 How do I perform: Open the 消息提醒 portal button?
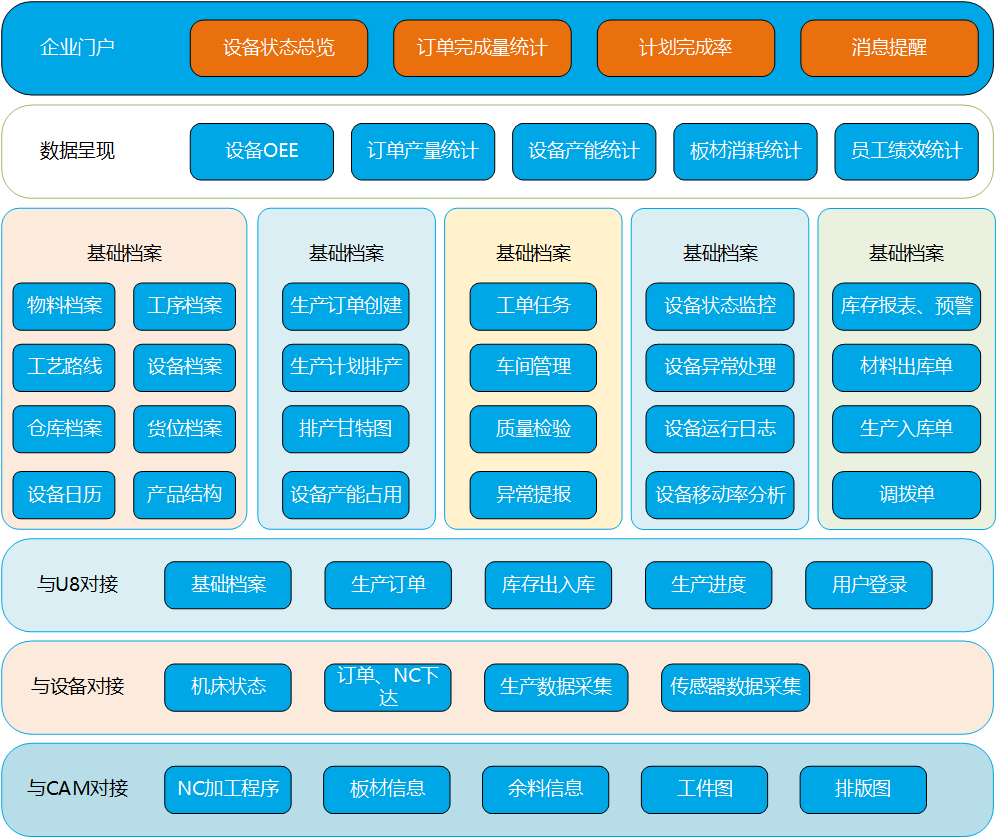coord(889,48)
